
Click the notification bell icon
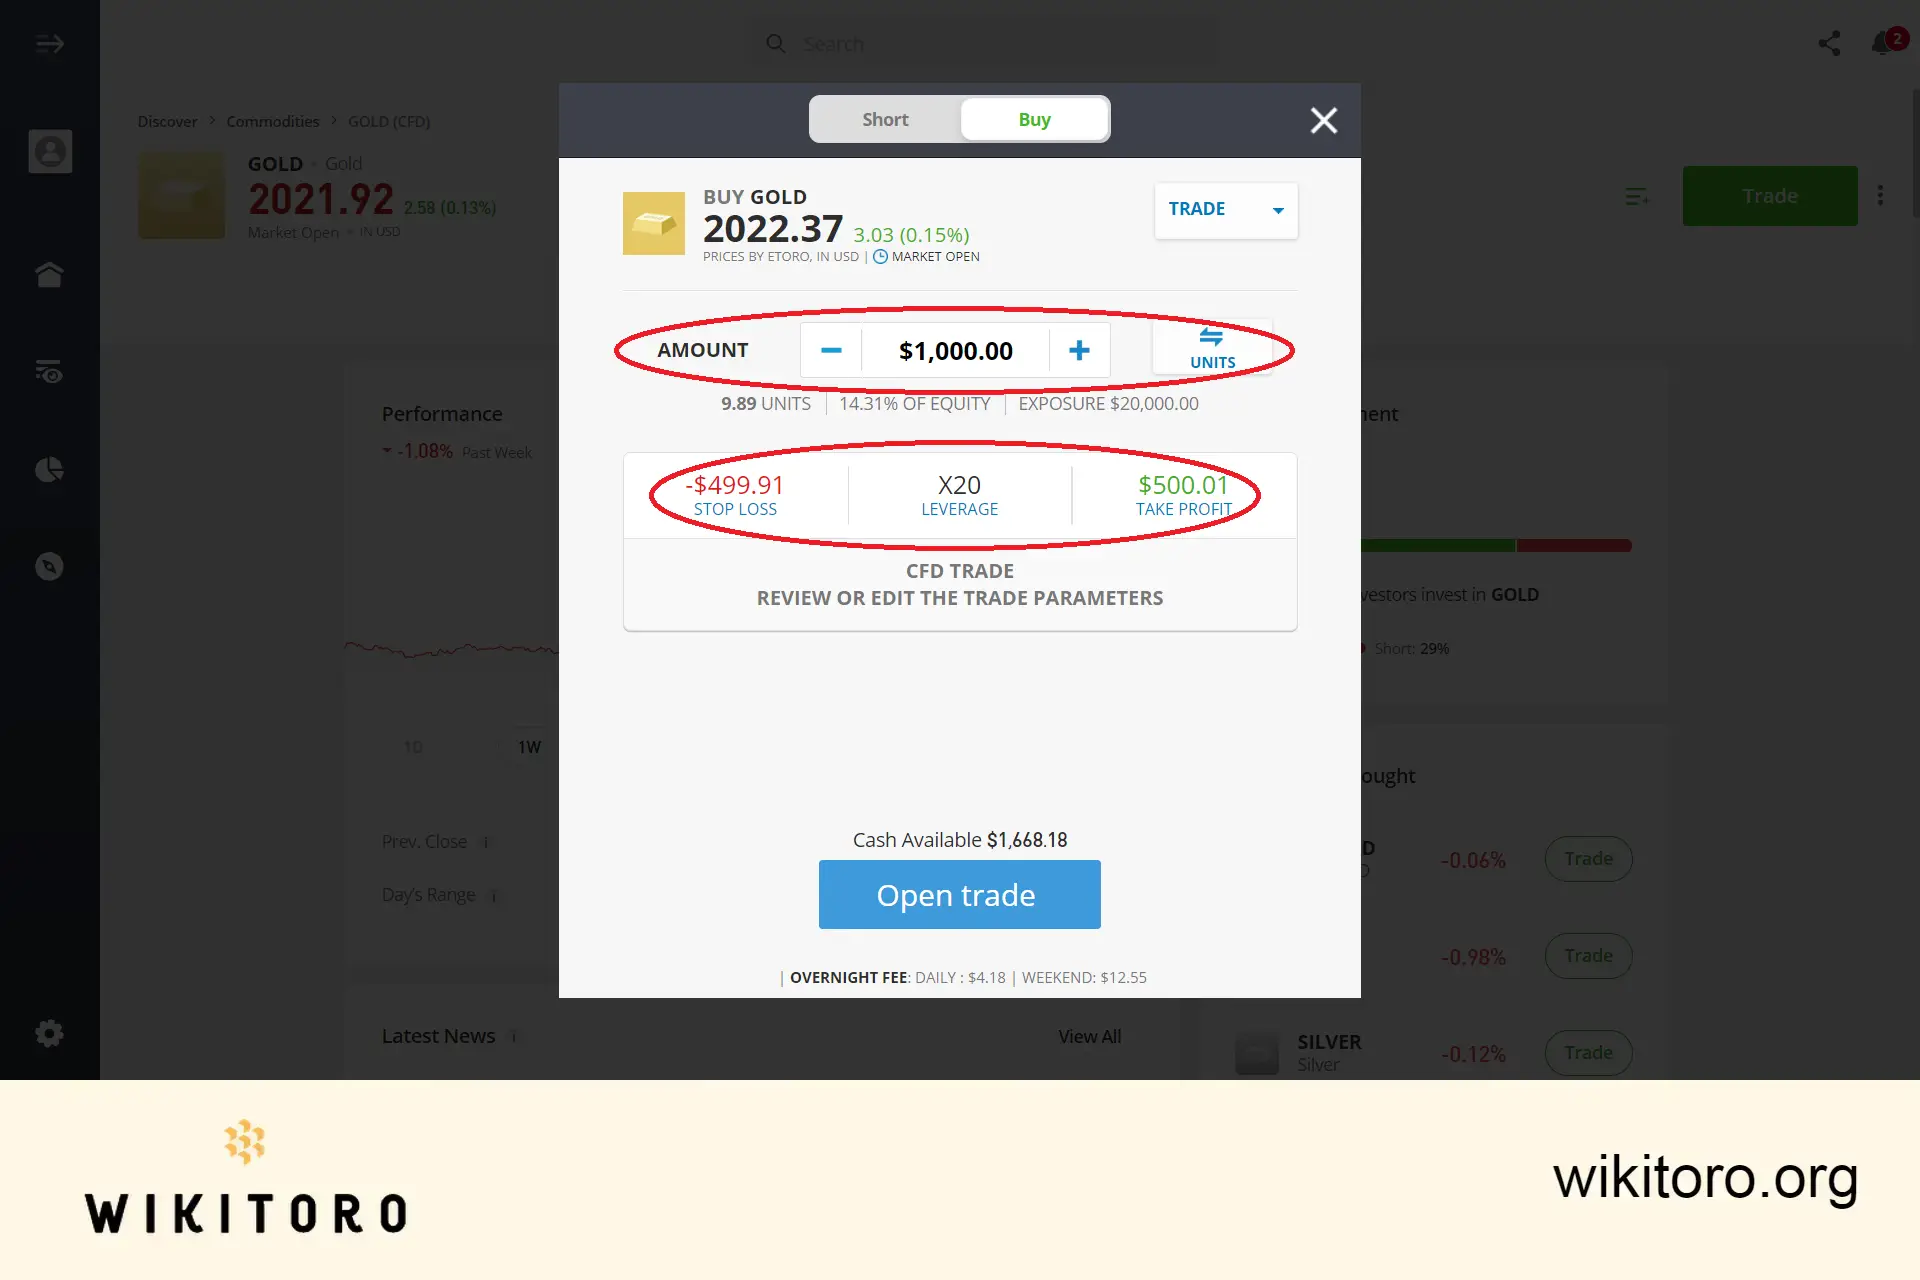coord(1883,43)
